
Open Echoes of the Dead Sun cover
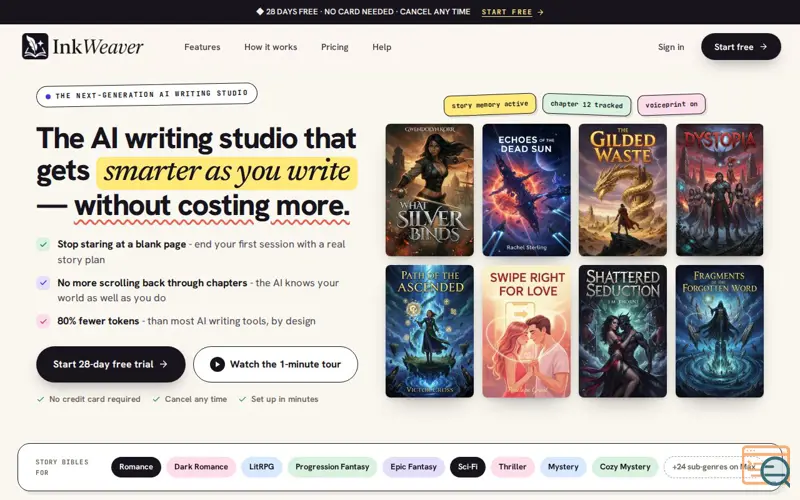[527, 190]
